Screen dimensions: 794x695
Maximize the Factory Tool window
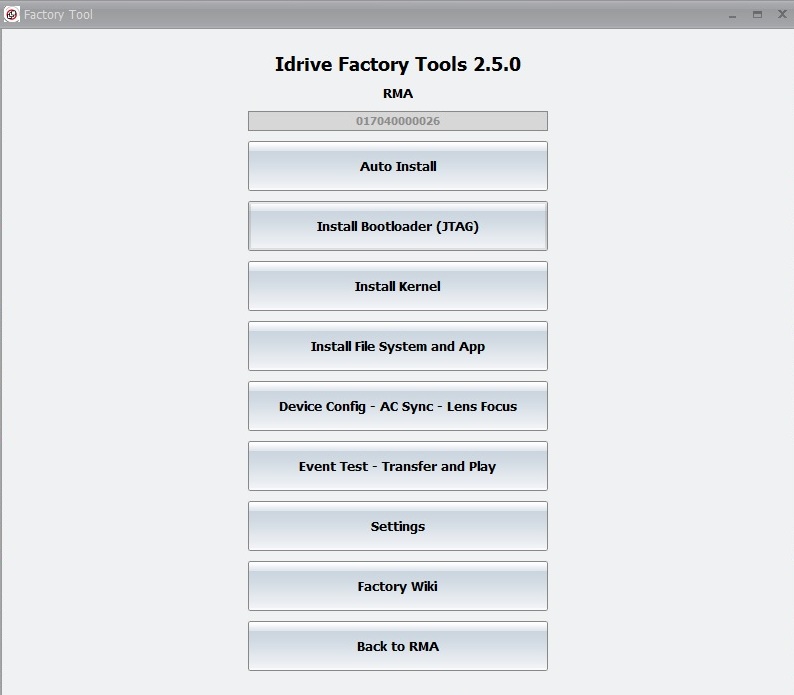point(757,15)
